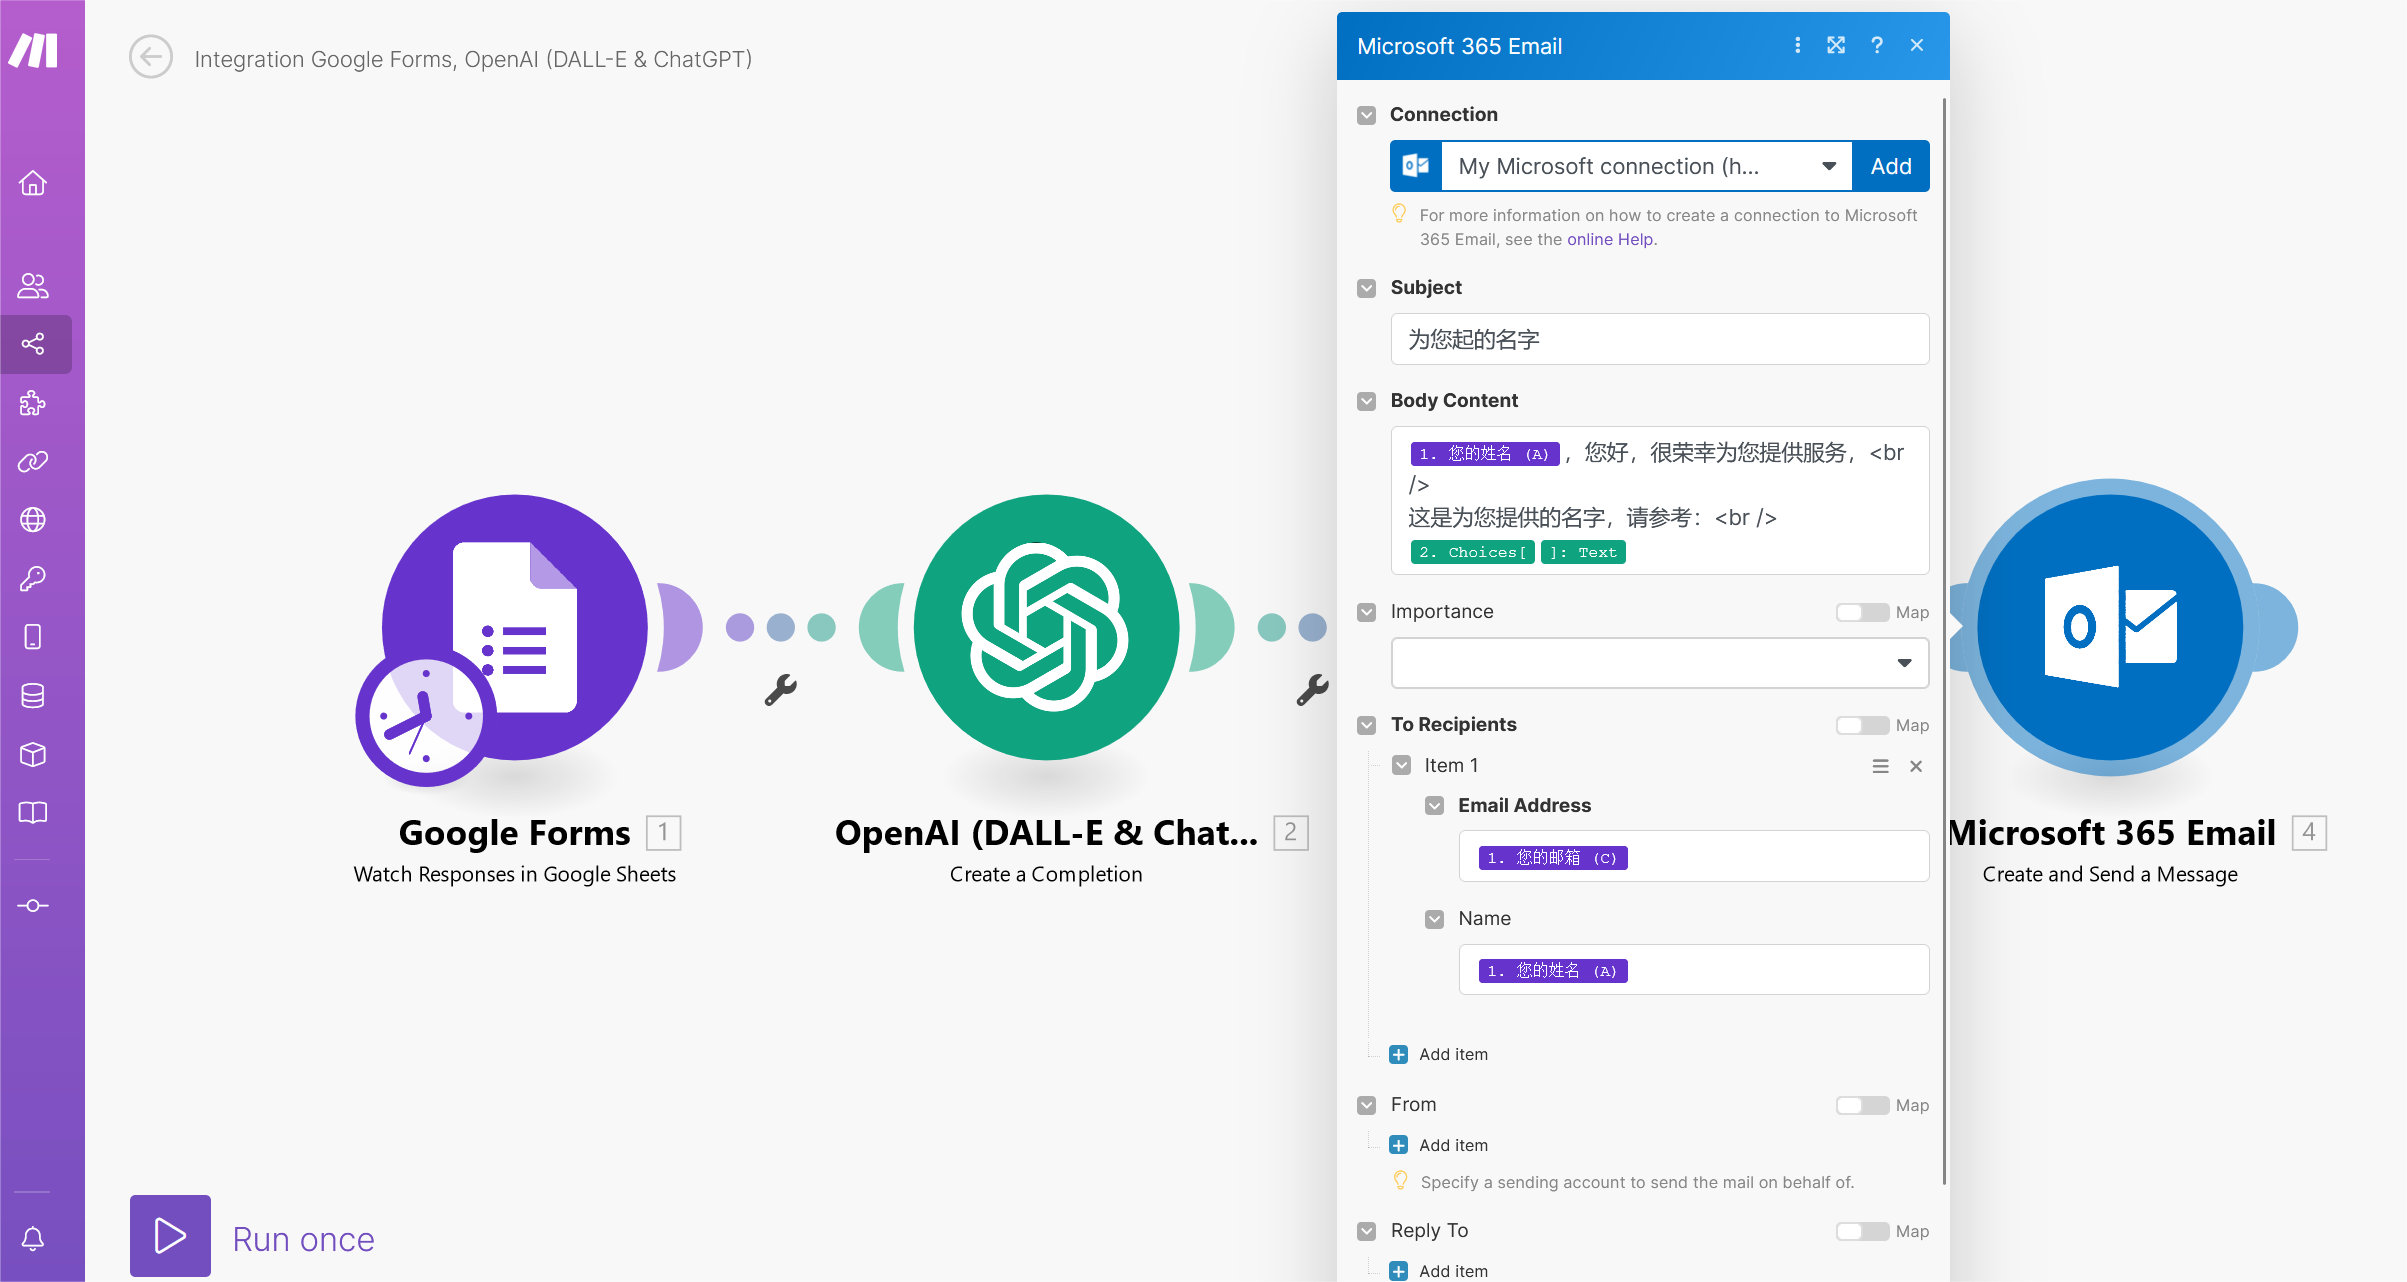
Task: Open the online Help link
Action: (x=1610, y=239)
